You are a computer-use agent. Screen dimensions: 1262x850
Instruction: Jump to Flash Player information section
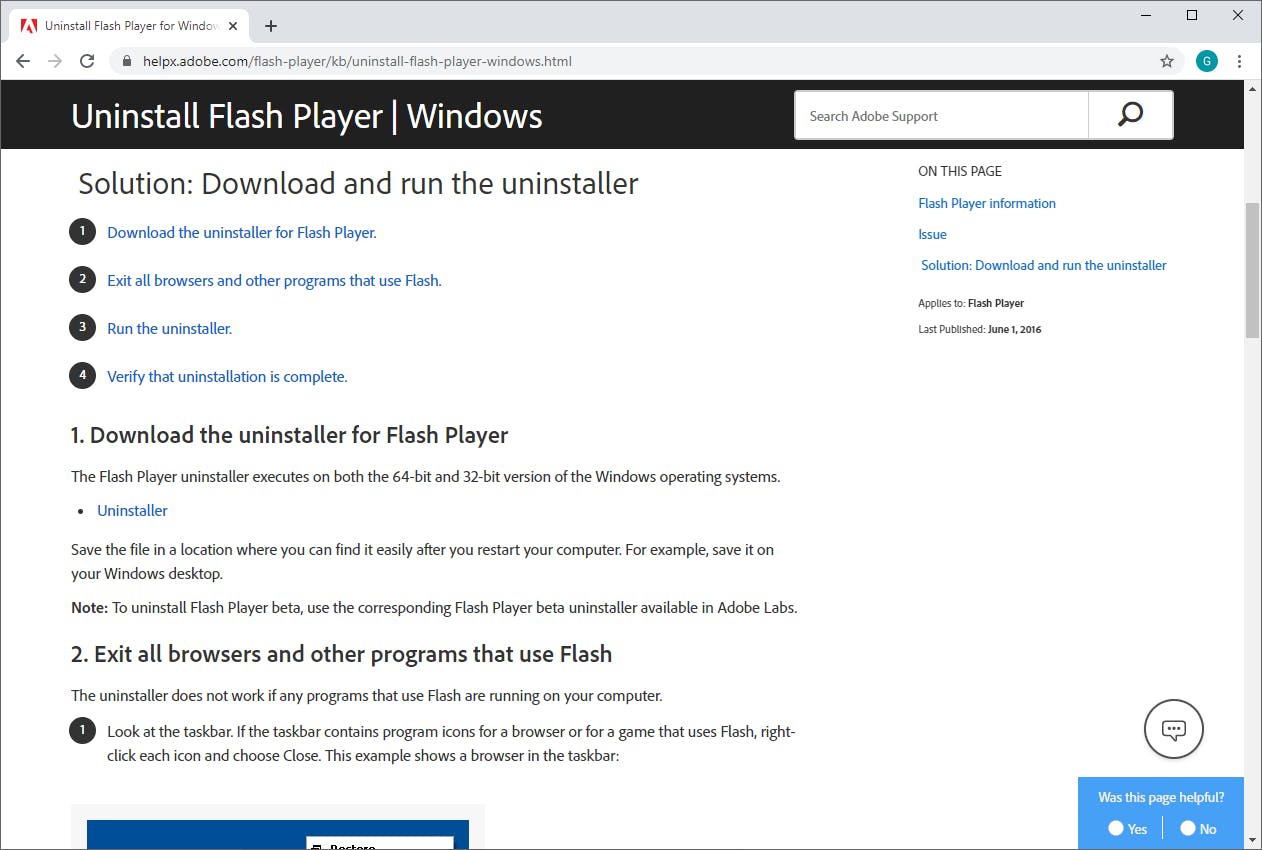[x=987, y=203]
